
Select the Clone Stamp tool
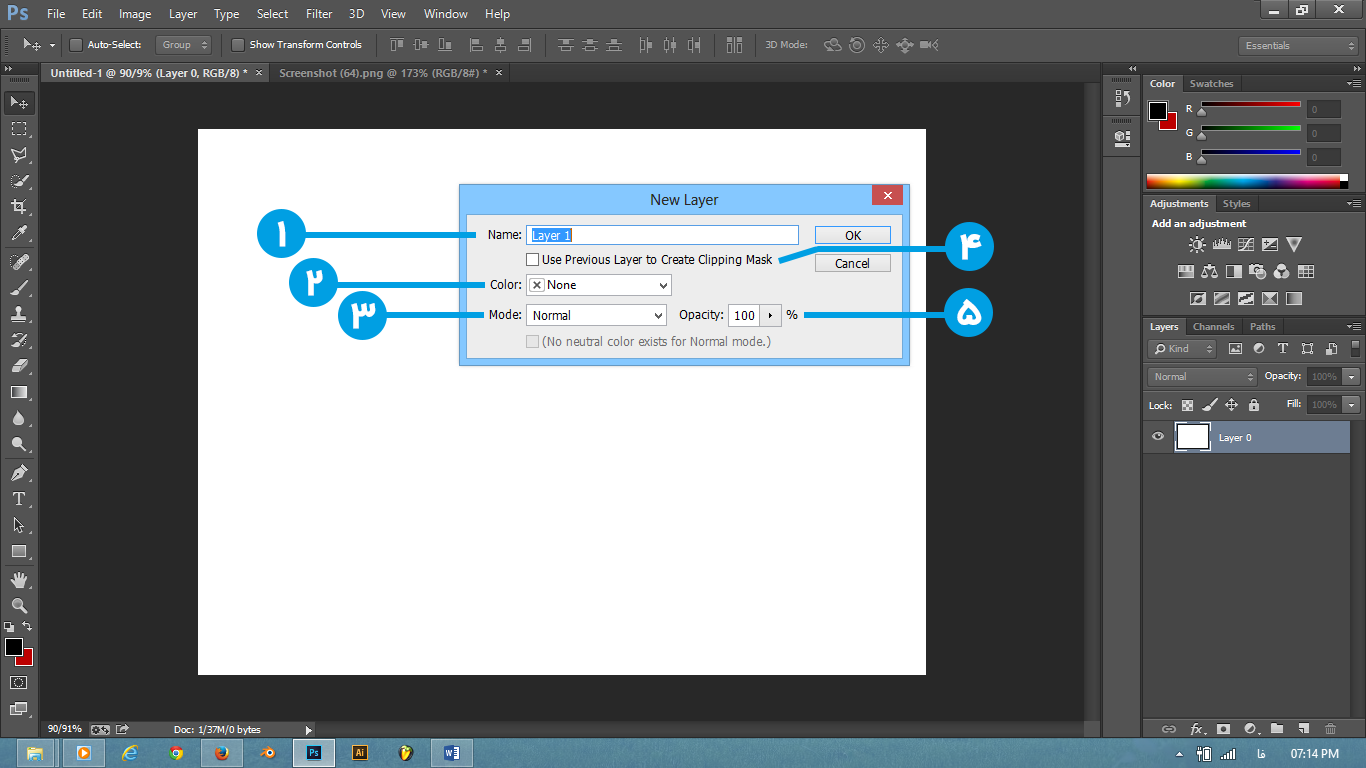pyautogui.click(x=19, y=313)
